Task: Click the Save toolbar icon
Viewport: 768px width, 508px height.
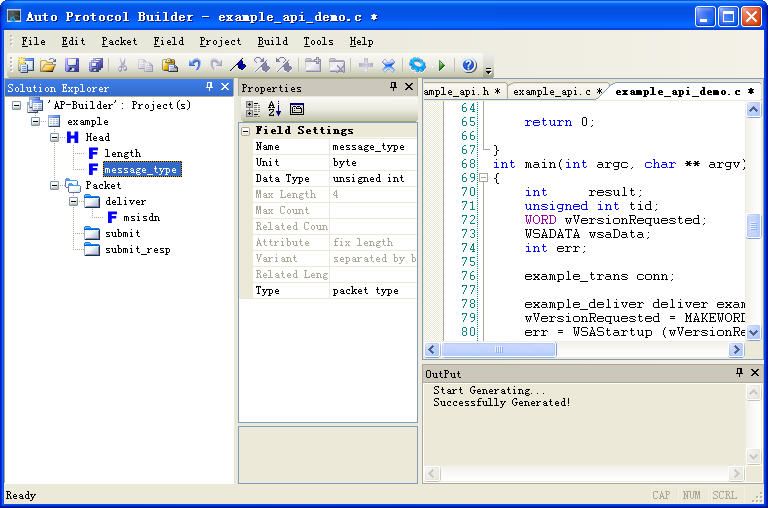Action: click(72, 66)
